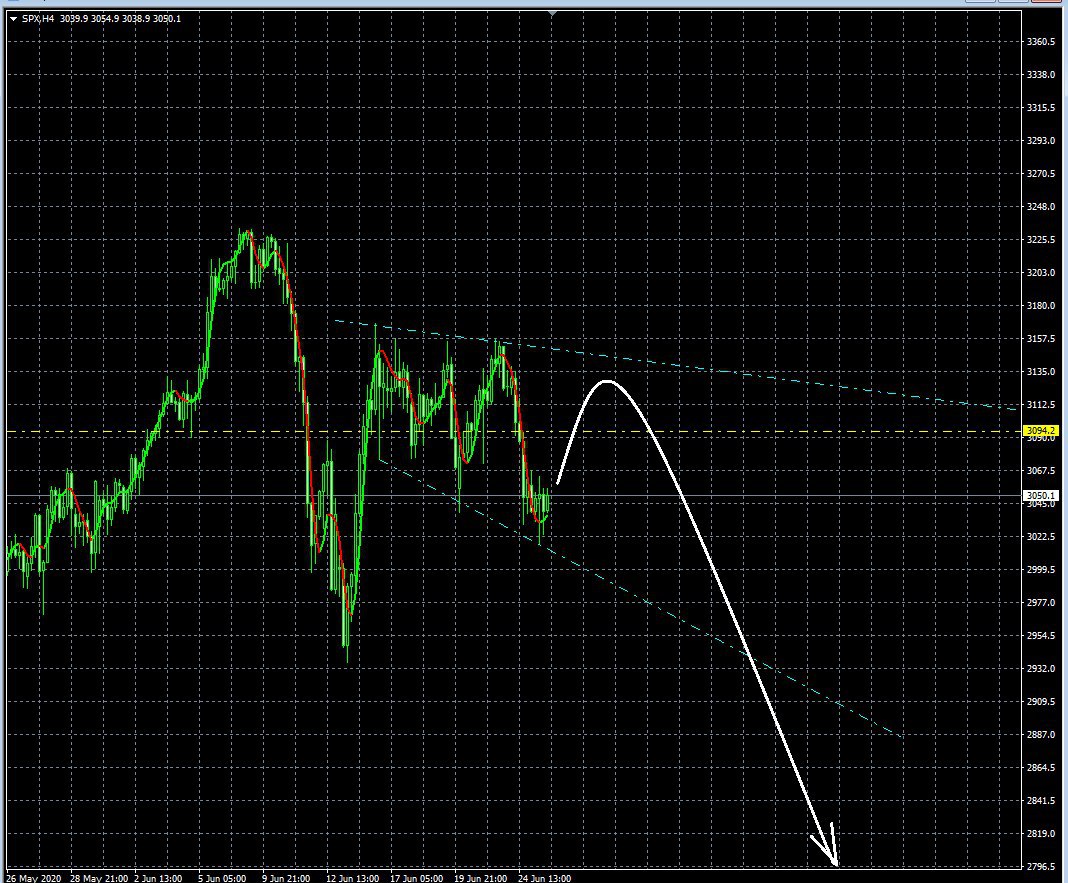Screen dimensions: 1068x883
Task: Click the 26 May 2020 date label
Action: point(33,878)
